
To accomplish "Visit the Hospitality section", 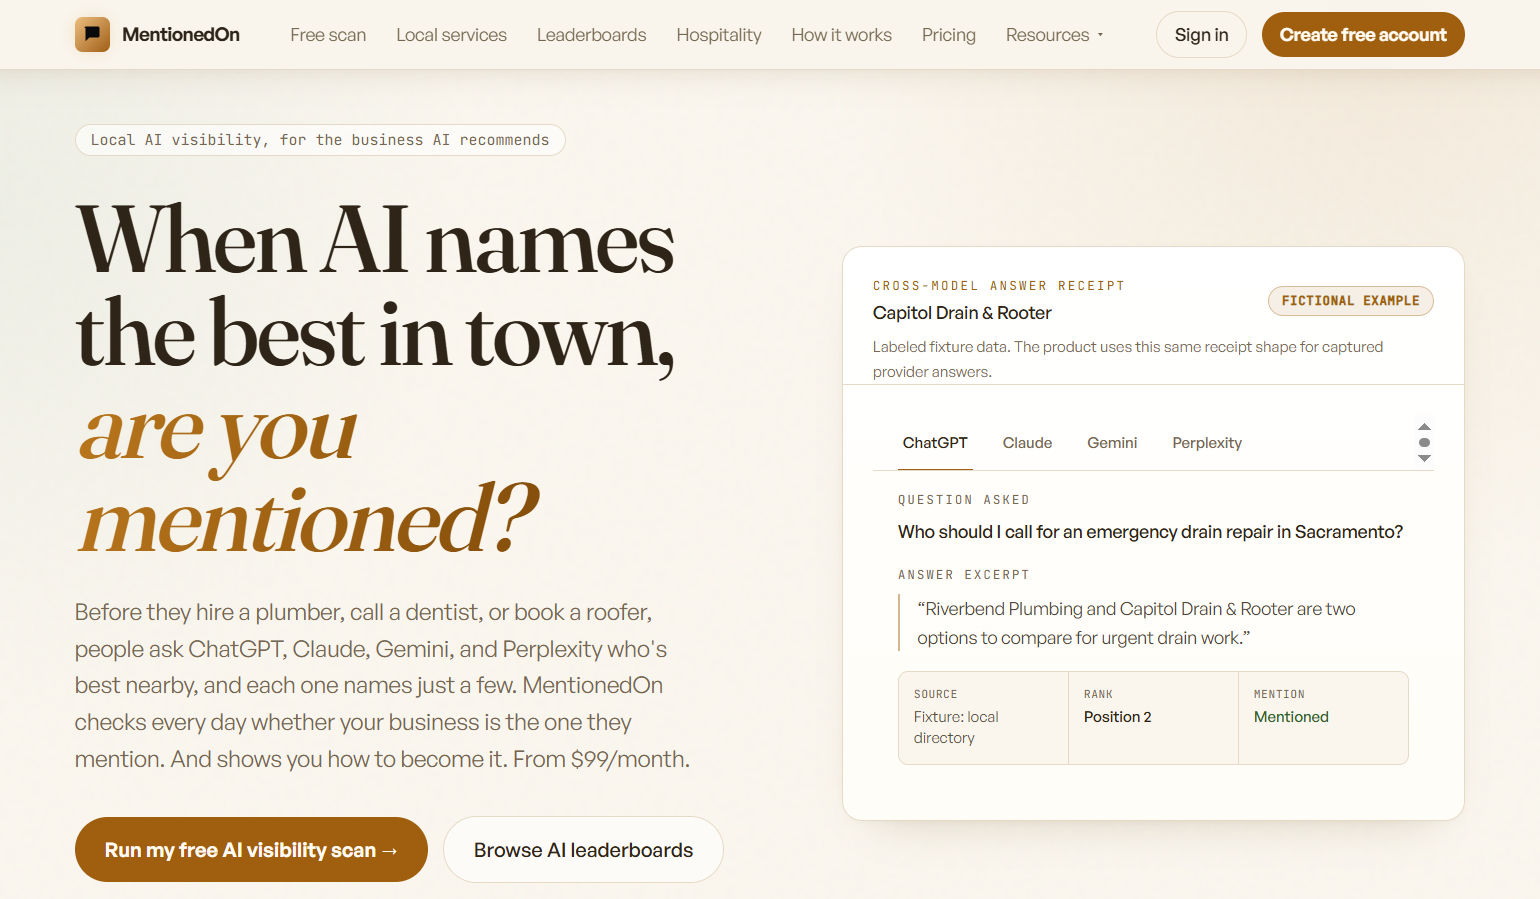I will pyautogui.click(x=719, y=35).
